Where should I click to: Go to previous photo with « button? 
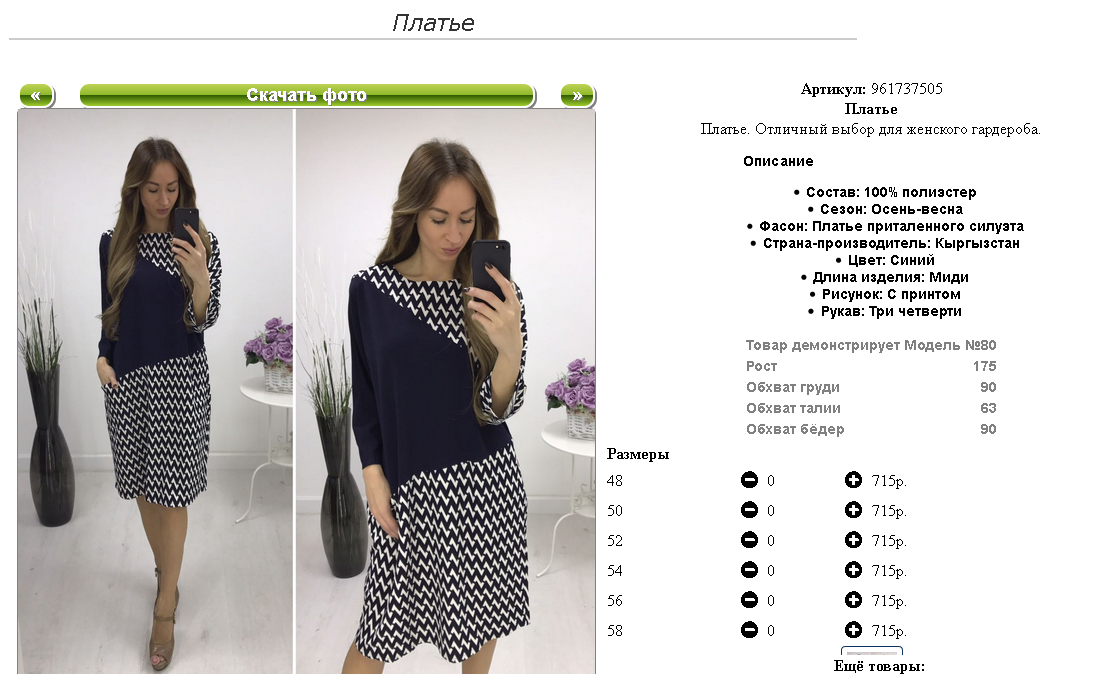(x=36, y=95)
